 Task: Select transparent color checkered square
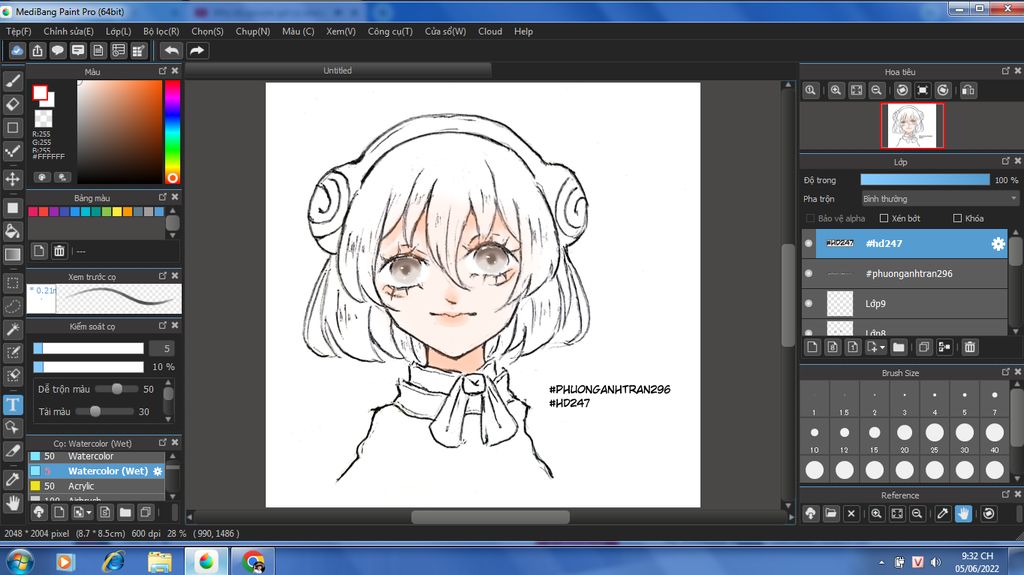pyautogui.click(x=44, y=118)
